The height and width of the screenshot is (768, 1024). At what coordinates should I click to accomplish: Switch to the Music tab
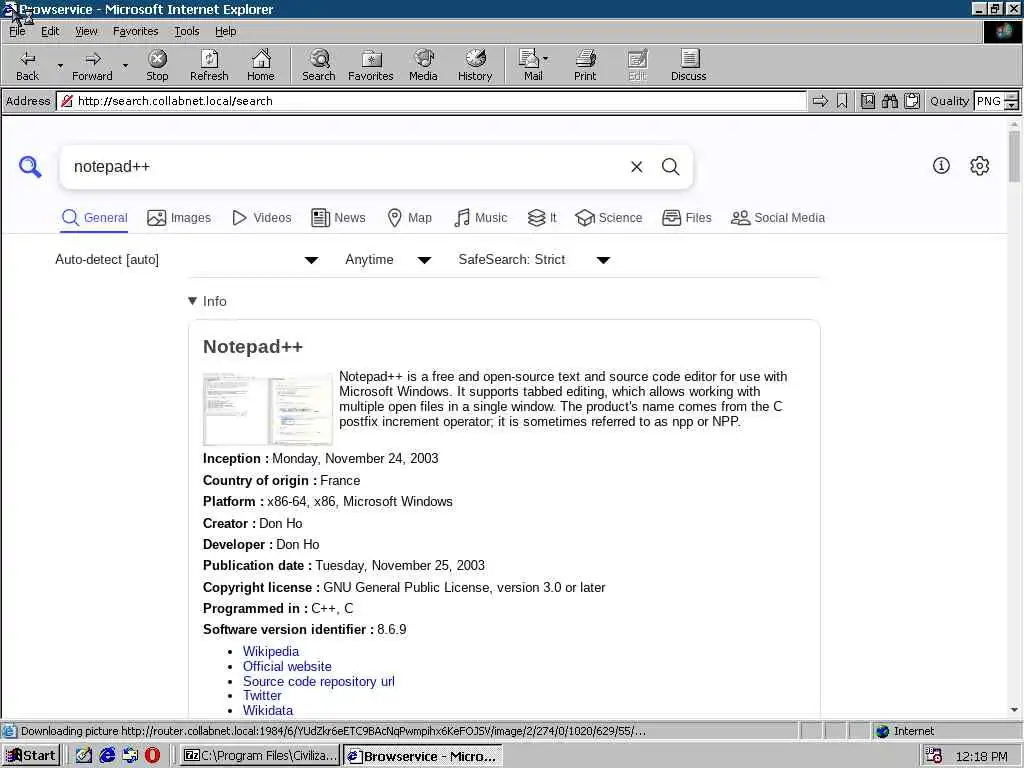(x=480, y=217)
